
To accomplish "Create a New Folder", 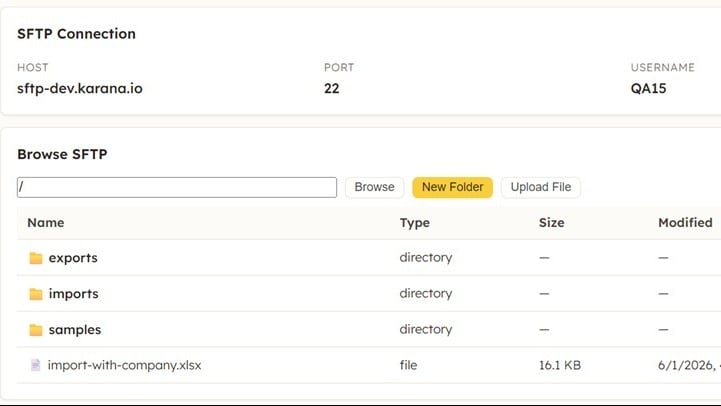I will [x=452, y=187].
